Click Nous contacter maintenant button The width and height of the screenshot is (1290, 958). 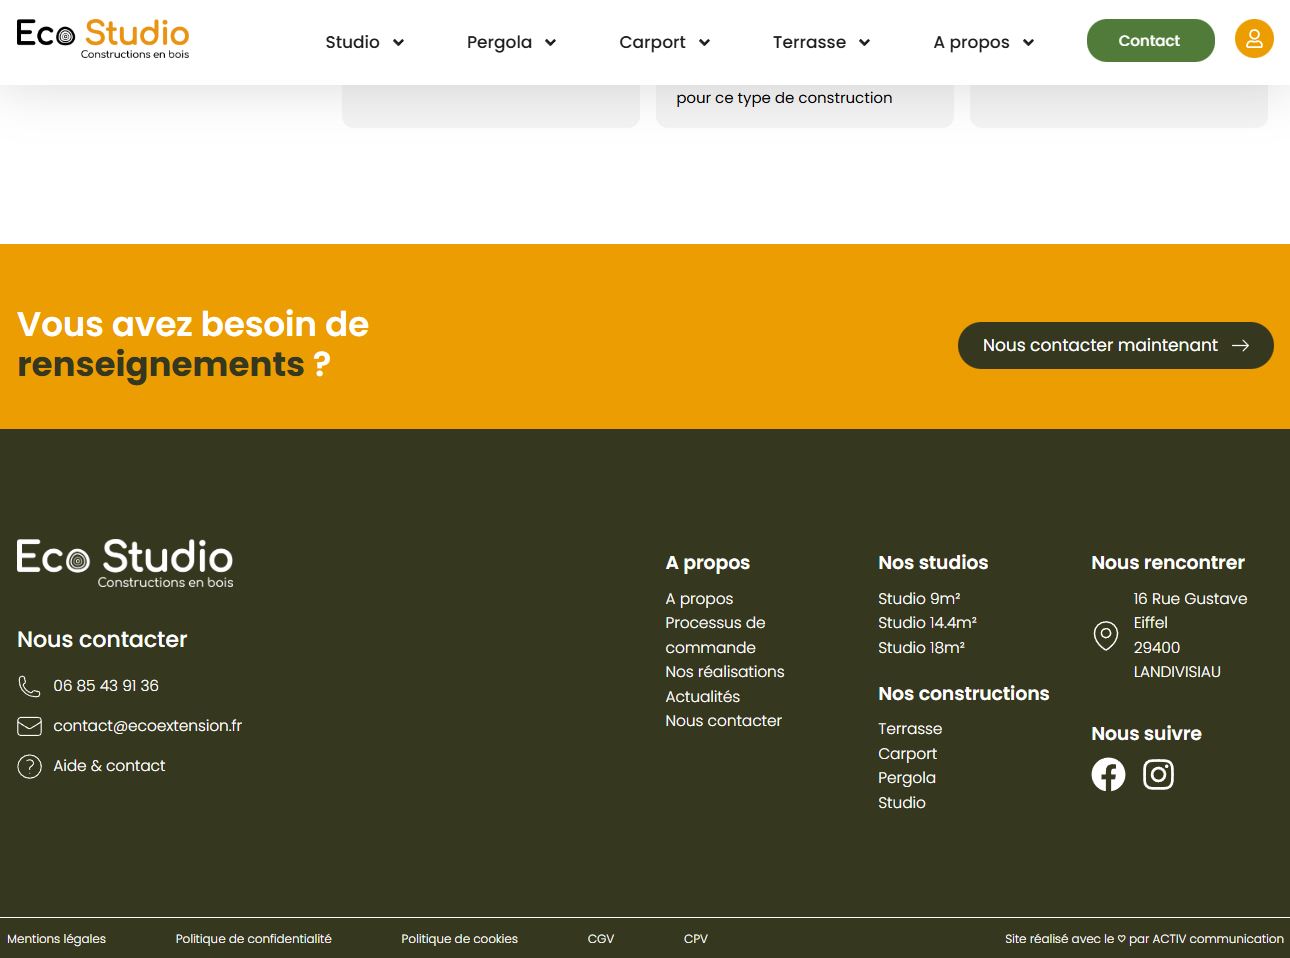coord(1115,345)
